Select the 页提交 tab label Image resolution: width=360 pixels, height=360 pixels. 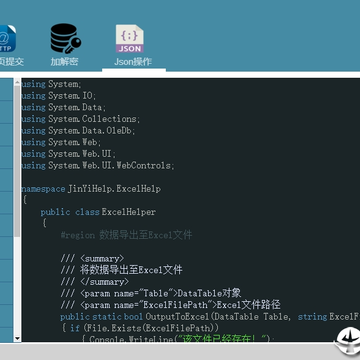tap(12, 62)
